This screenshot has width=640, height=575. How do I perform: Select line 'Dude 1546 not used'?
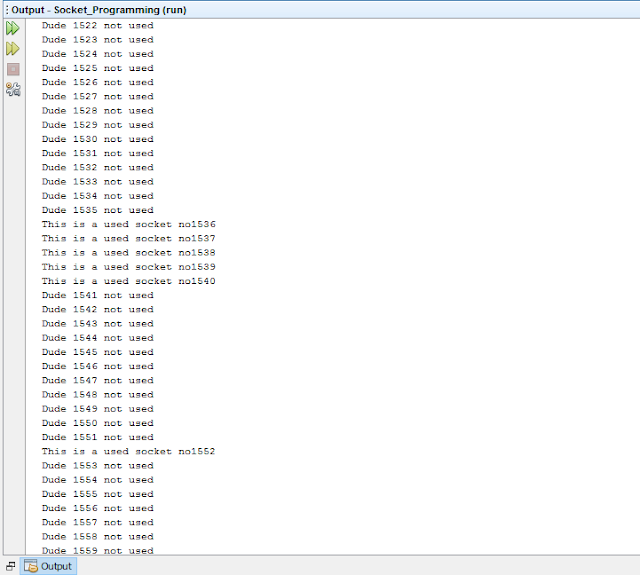(98, 366)
